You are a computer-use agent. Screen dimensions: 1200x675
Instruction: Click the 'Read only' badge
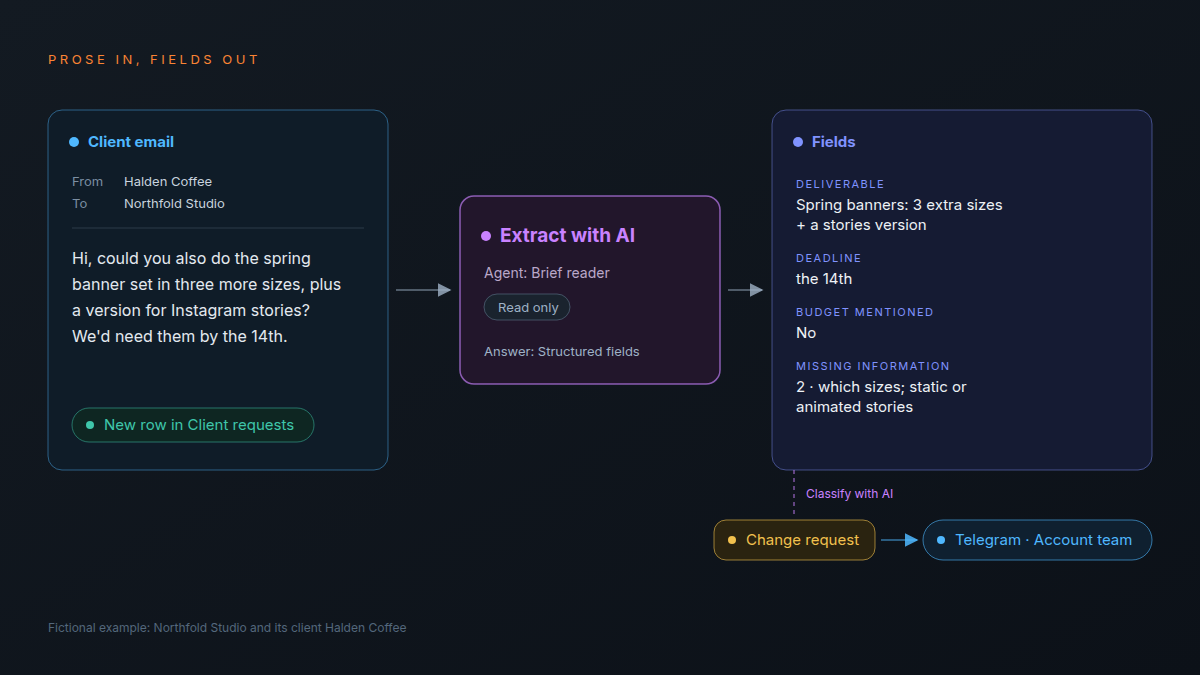click(x=527, y=307)
